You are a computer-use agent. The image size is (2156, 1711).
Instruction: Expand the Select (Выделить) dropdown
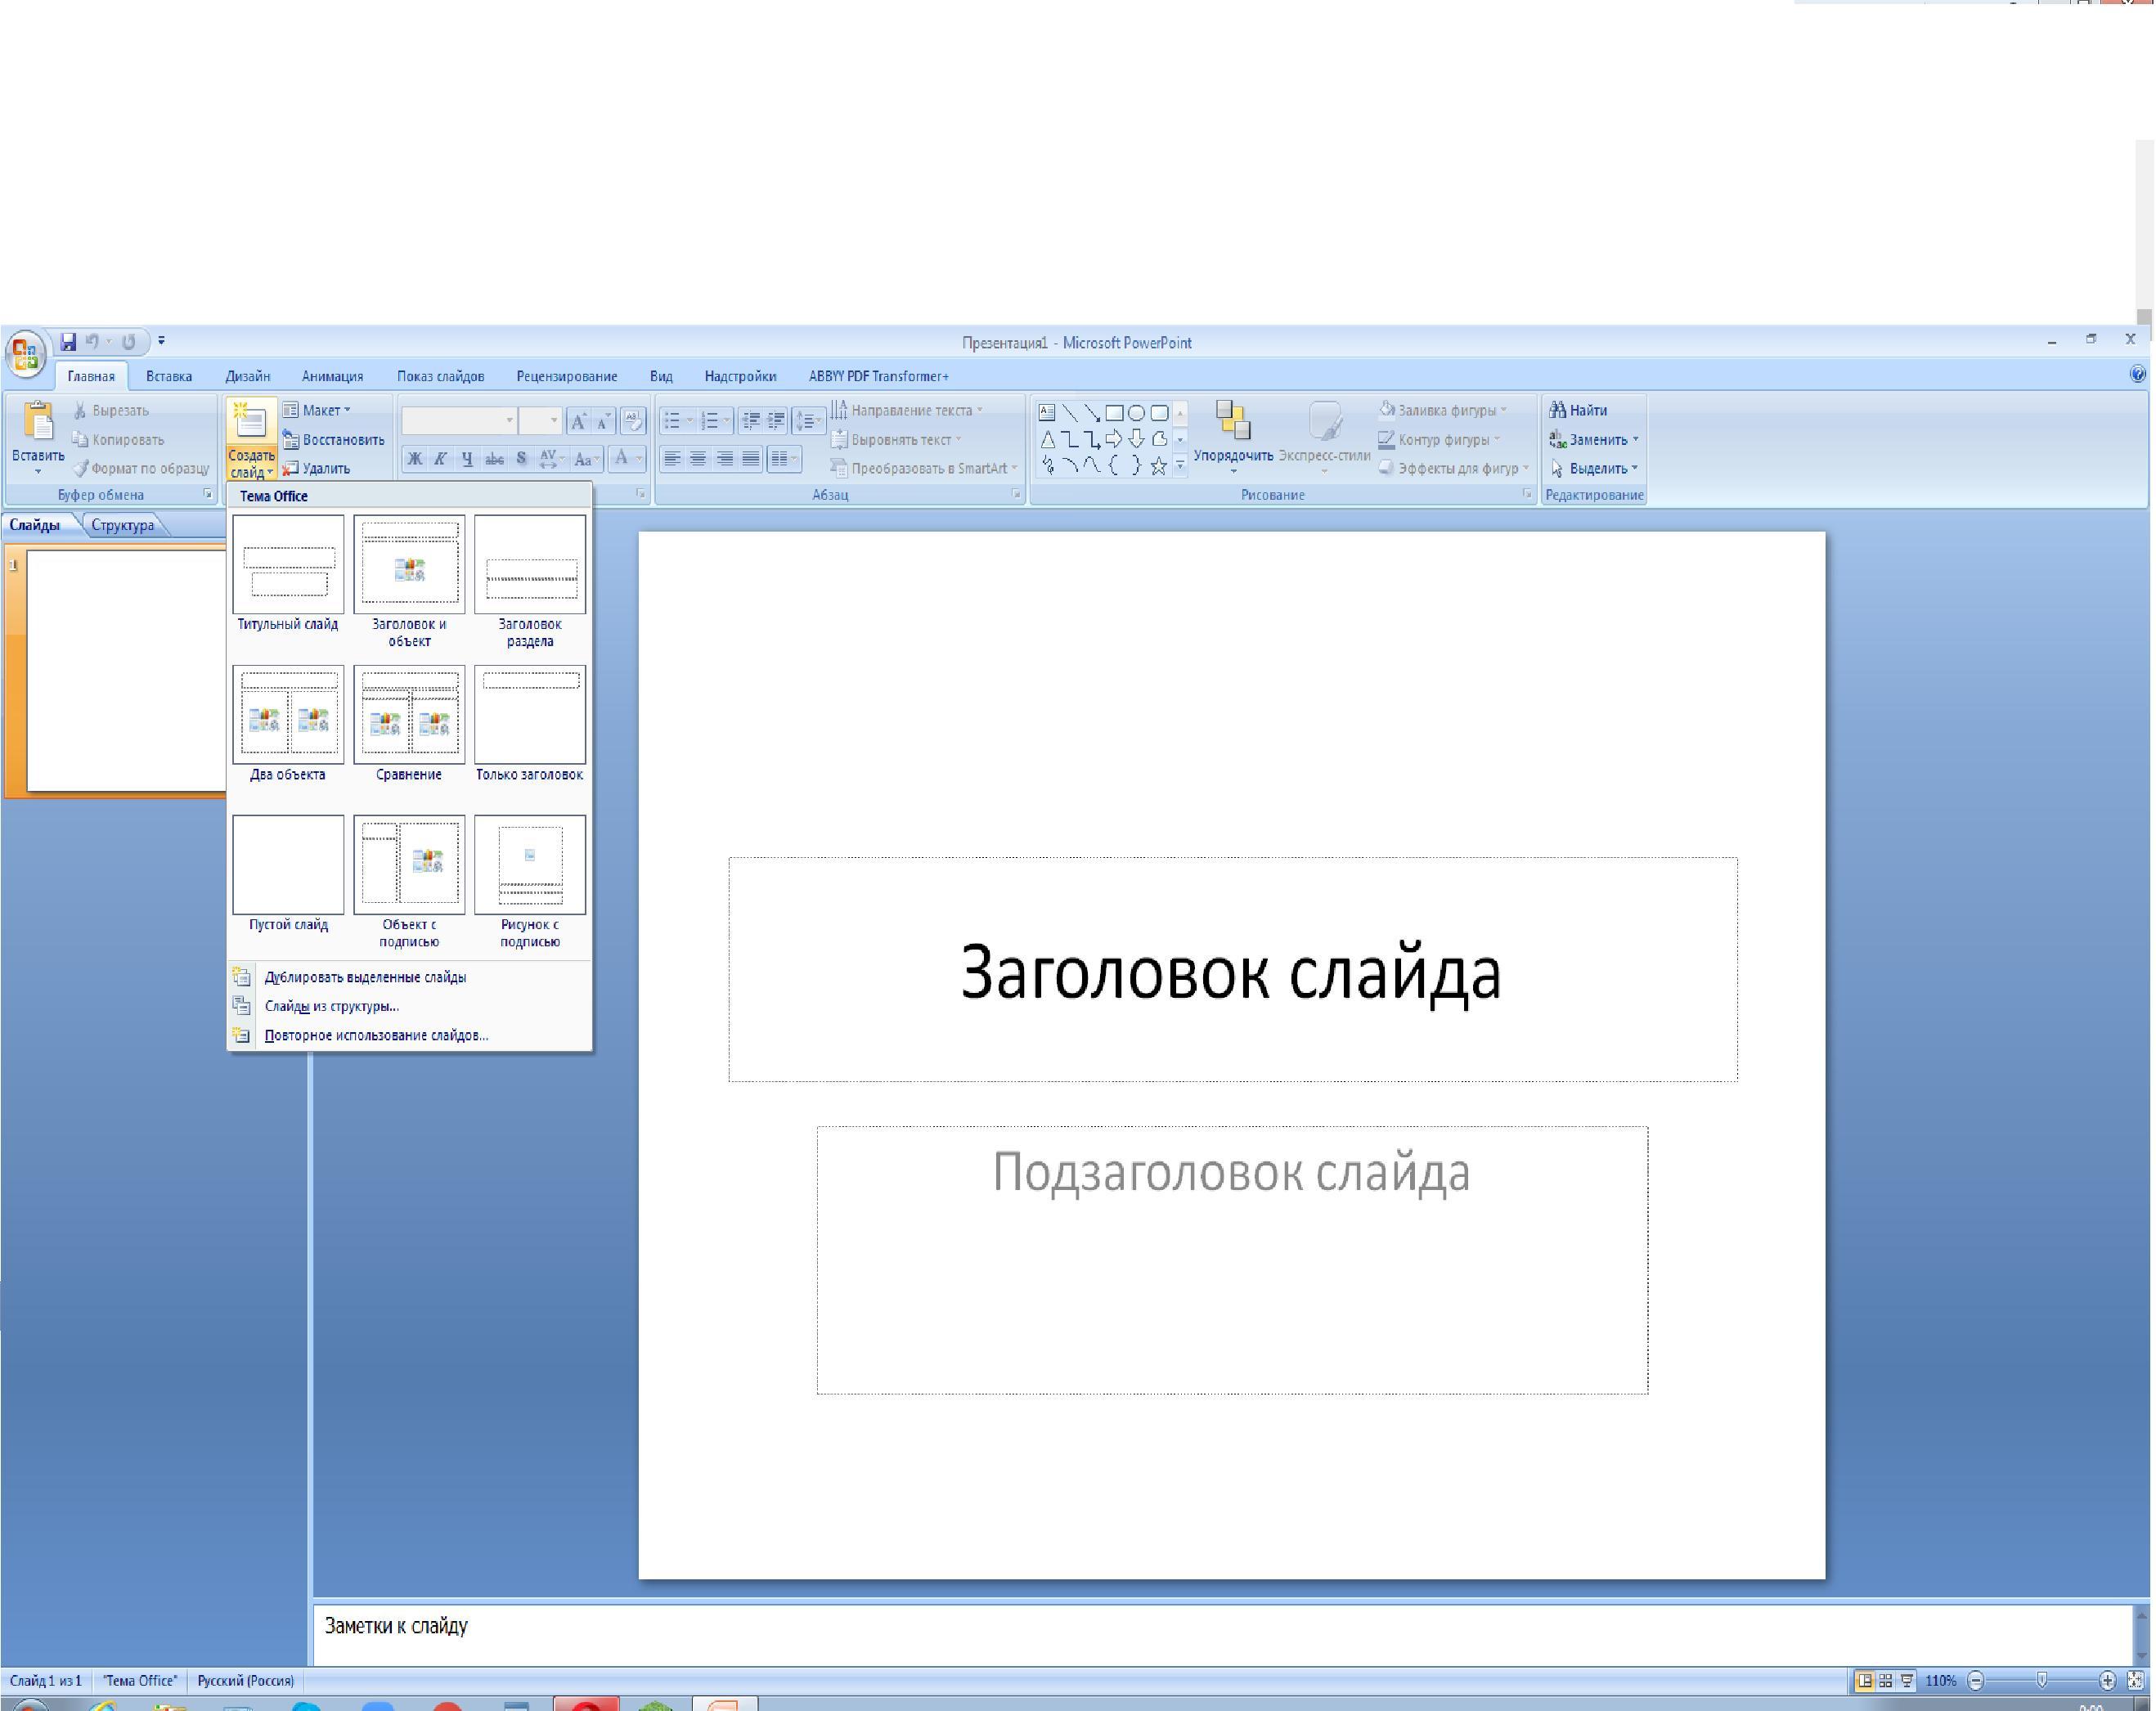point(1634,468)
